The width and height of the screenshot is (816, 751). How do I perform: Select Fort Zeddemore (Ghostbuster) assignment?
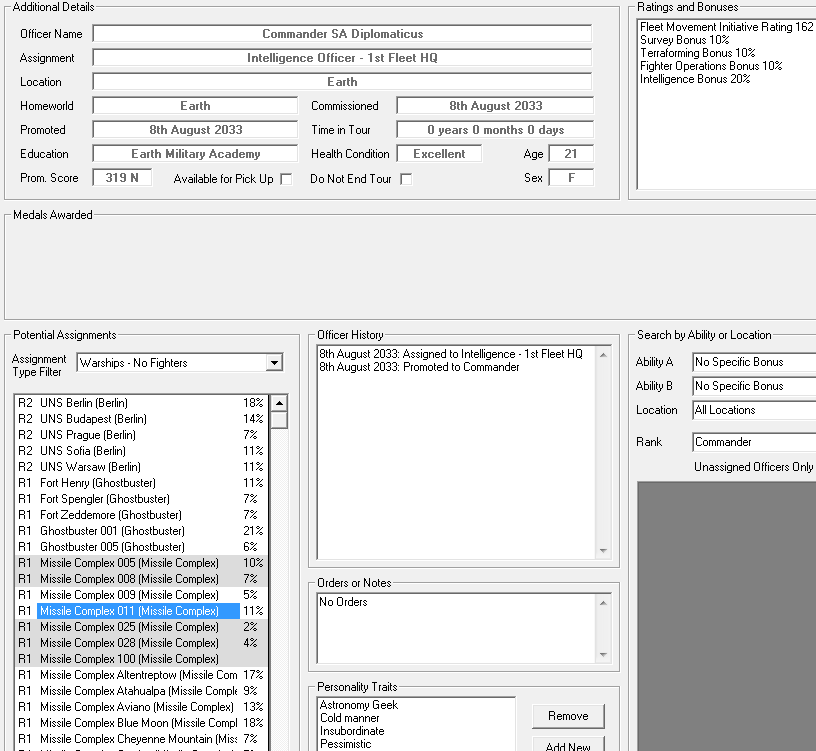click(x=141, y=515)
